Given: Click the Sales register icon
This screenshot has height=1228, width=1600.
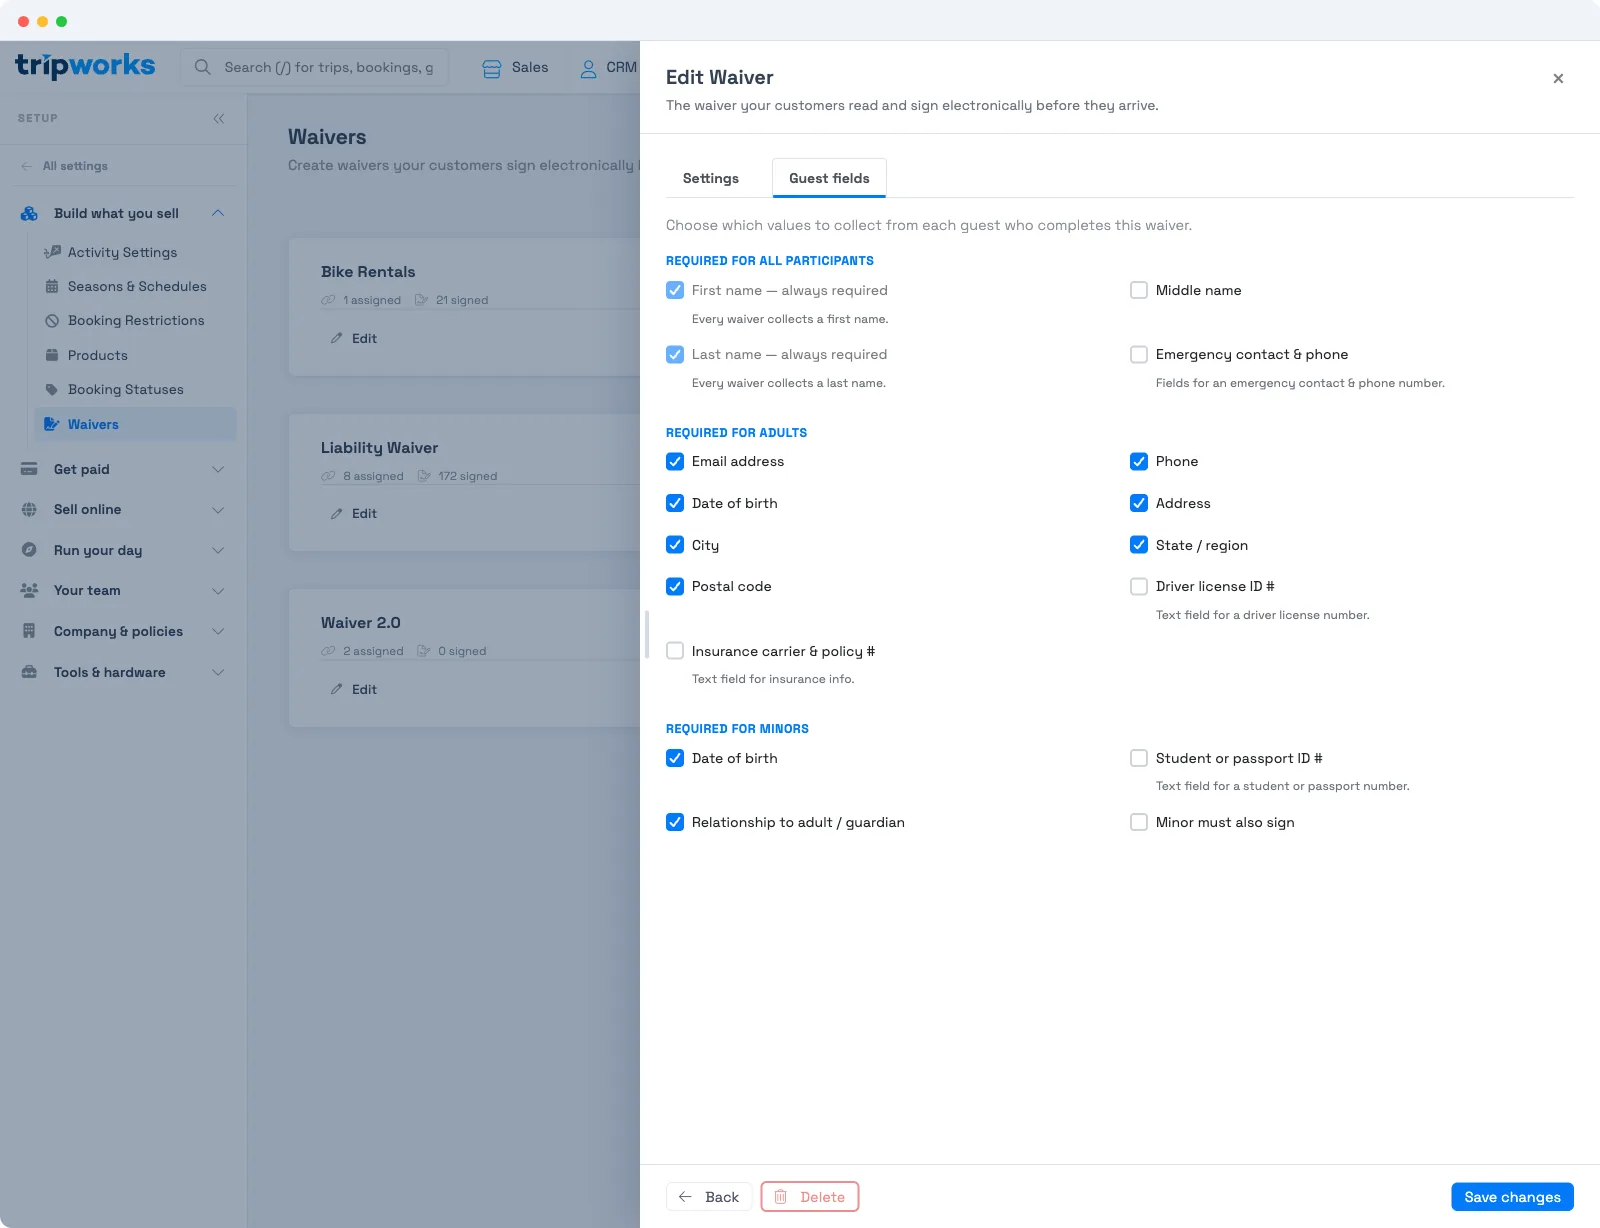Looking at the screenshot, I should (492, 68).
